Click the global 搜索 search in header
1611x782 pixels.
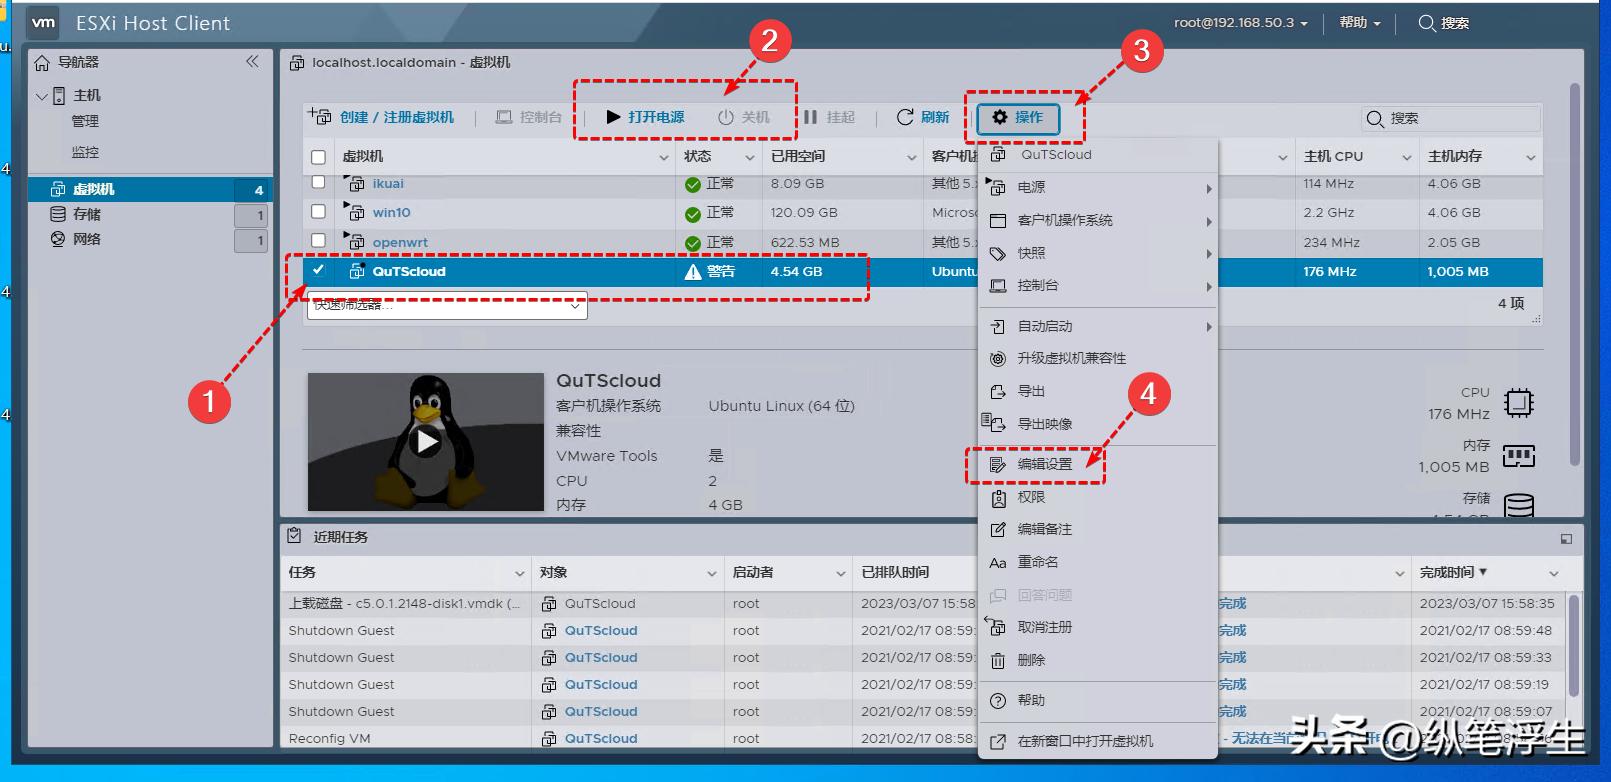coord(1444,23)
